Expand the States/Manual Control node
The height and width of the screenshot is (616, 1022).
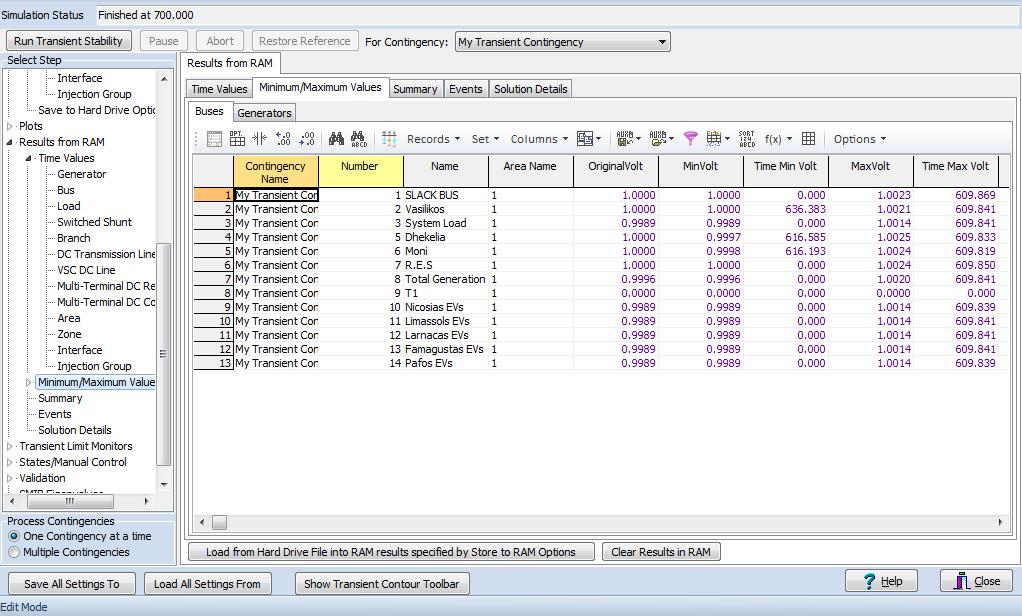pos(10,462)
